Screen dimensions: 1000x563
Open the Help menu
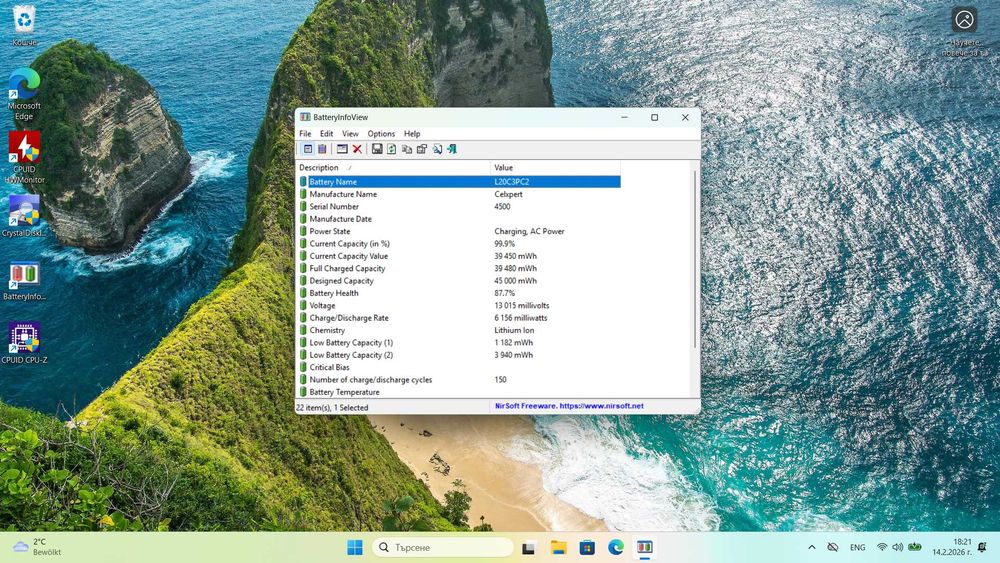tap(412, 134)
